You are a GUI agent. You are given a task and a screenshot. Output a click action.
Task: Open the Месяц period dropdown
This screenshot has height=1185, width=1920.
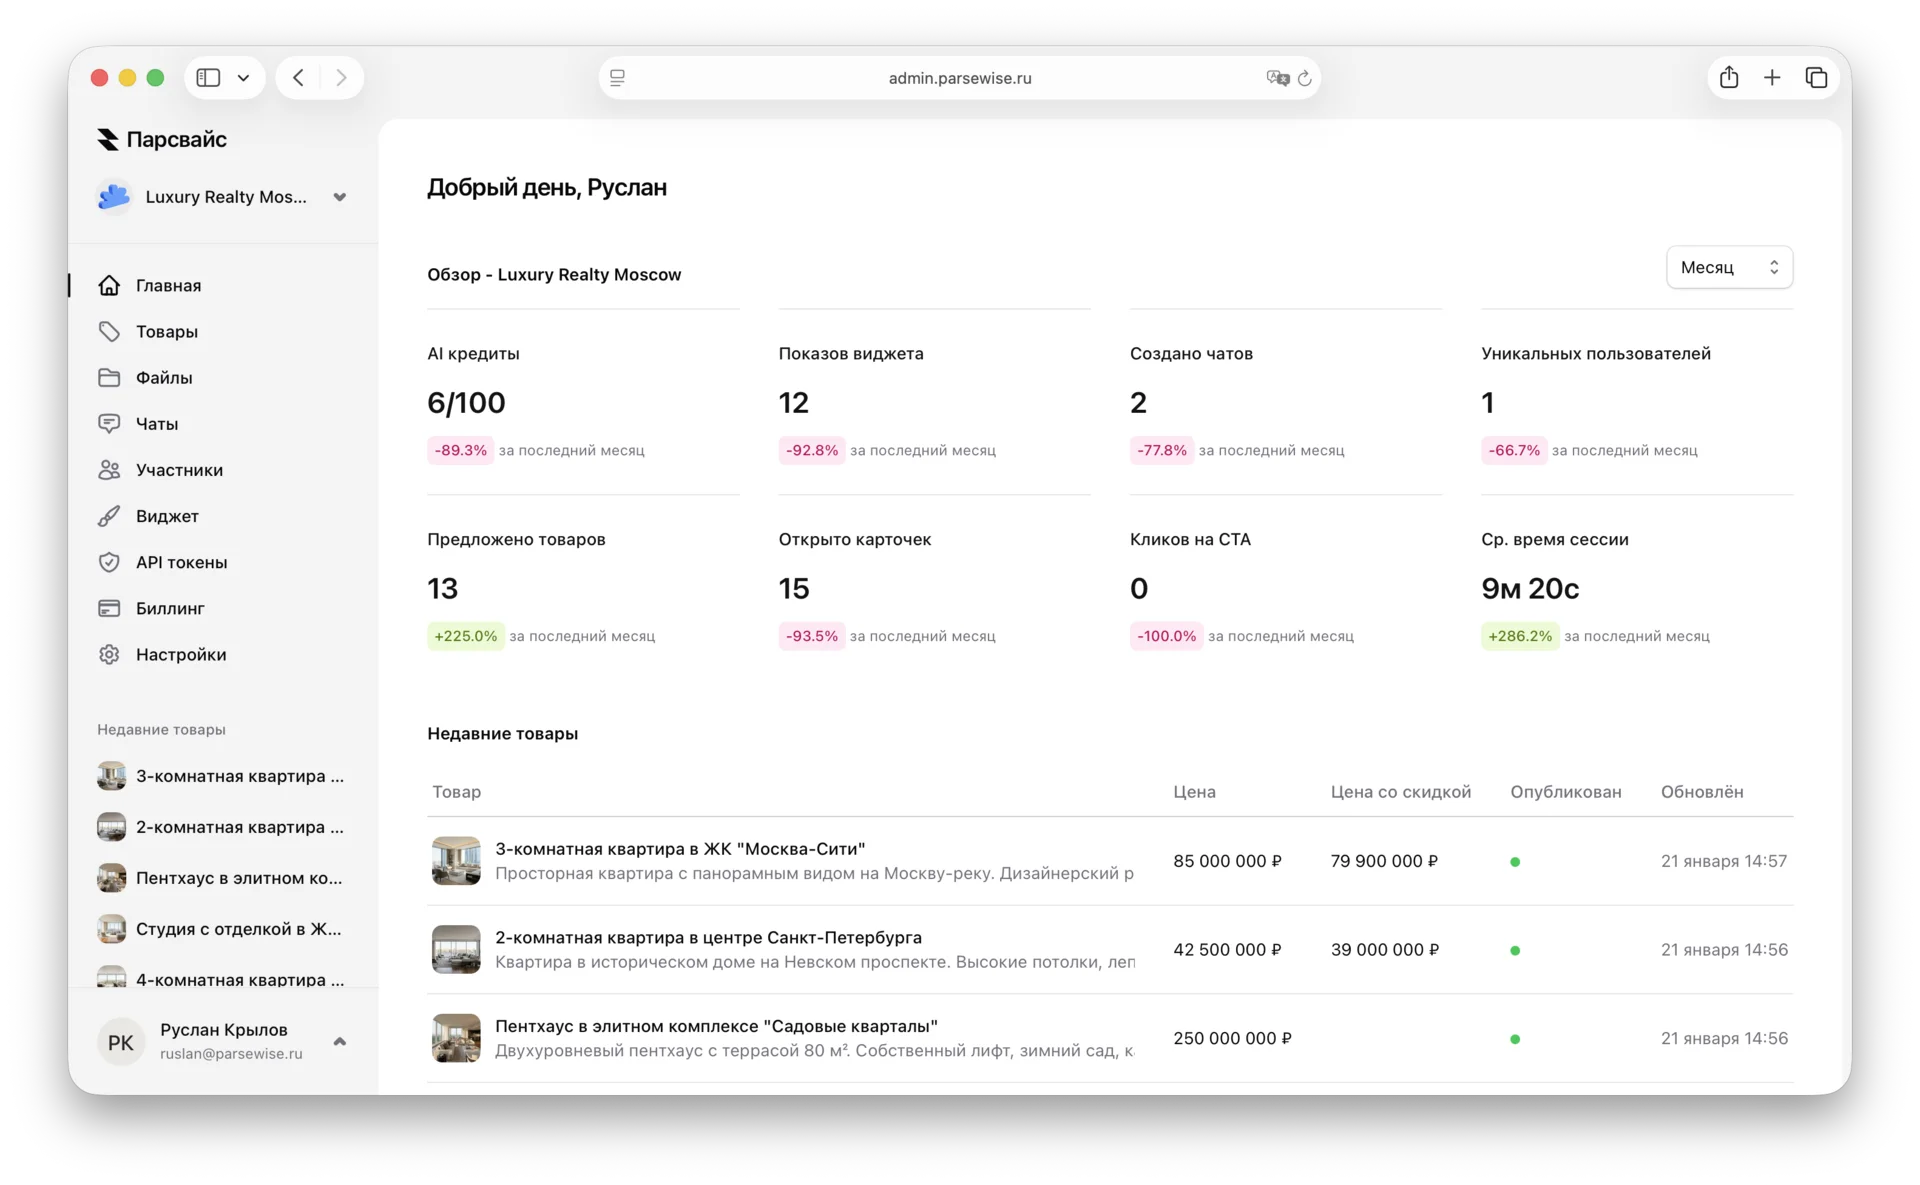pyautogui.click(x=1729, y=267)
